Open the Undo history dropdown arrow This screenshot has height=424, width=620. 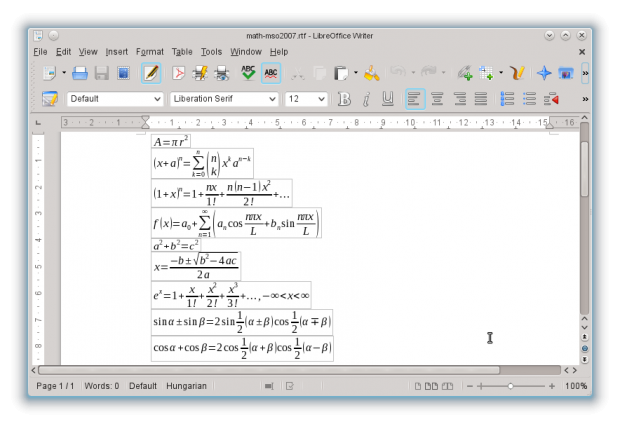click(x=413, y=72)
